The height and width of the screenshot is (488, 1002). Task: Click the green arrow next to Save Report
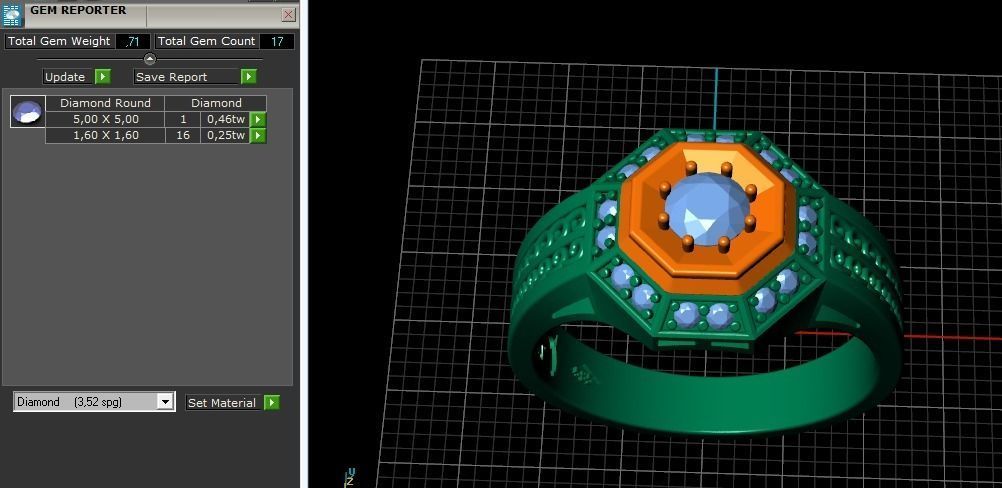click(x=249, y=77)
